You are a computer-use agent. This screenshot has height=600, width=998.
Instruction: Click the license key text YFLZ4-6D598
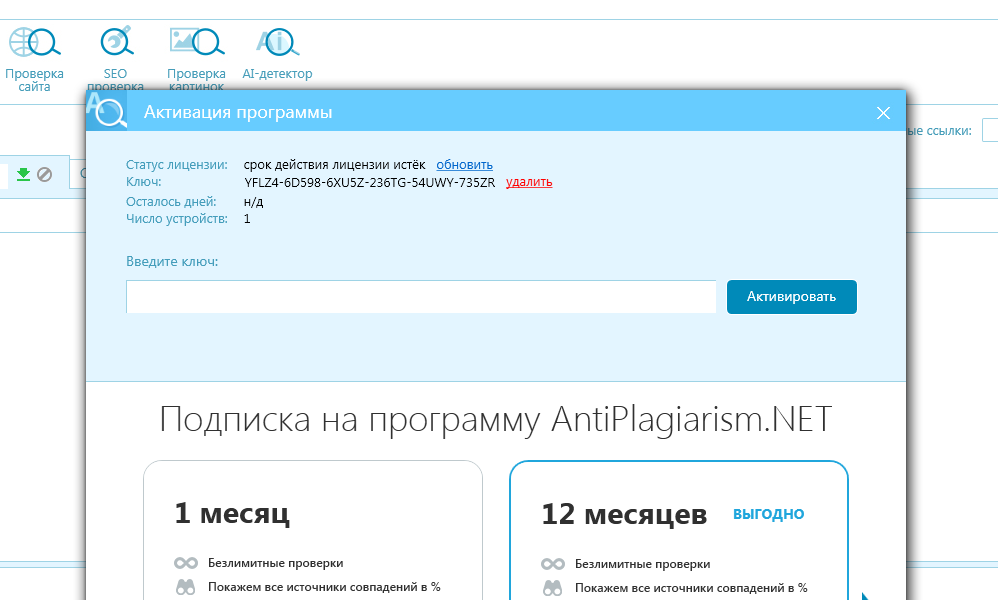click(x=369, y=182)
